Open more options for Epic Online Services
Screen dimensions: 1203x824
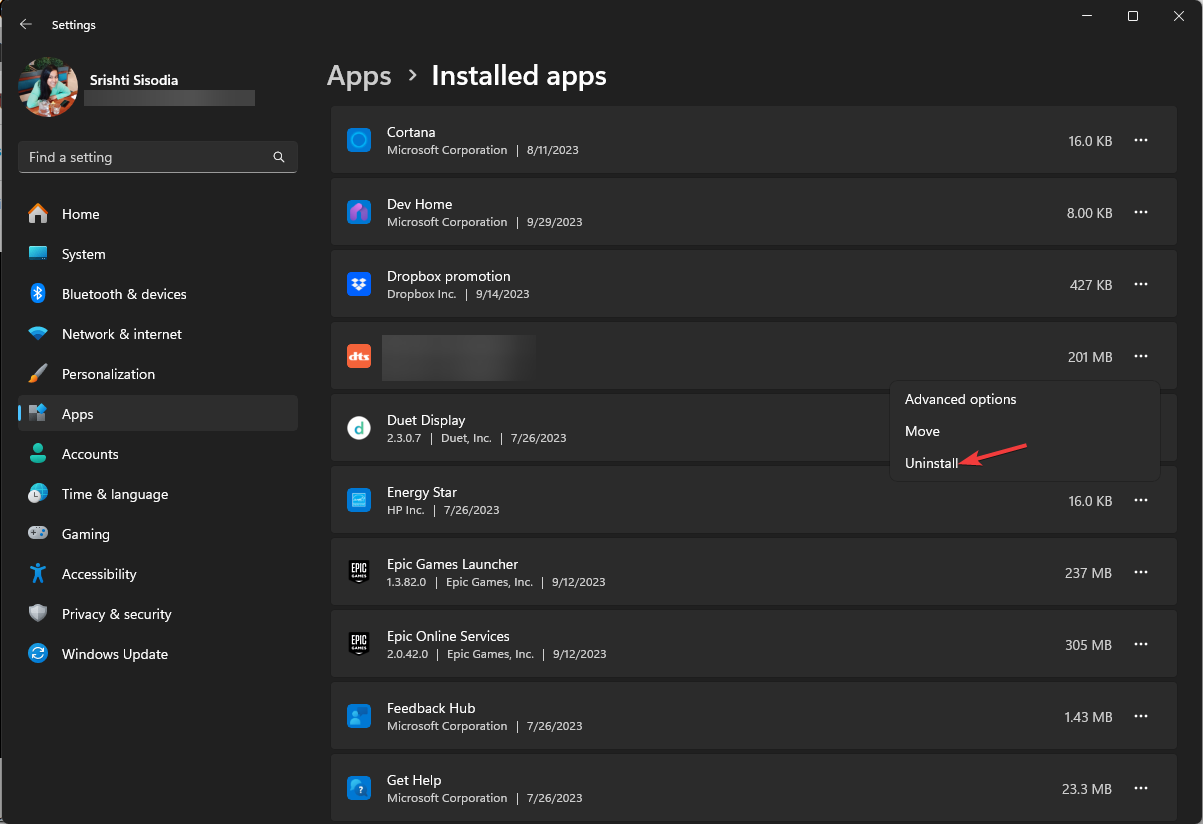point(1141,645)
